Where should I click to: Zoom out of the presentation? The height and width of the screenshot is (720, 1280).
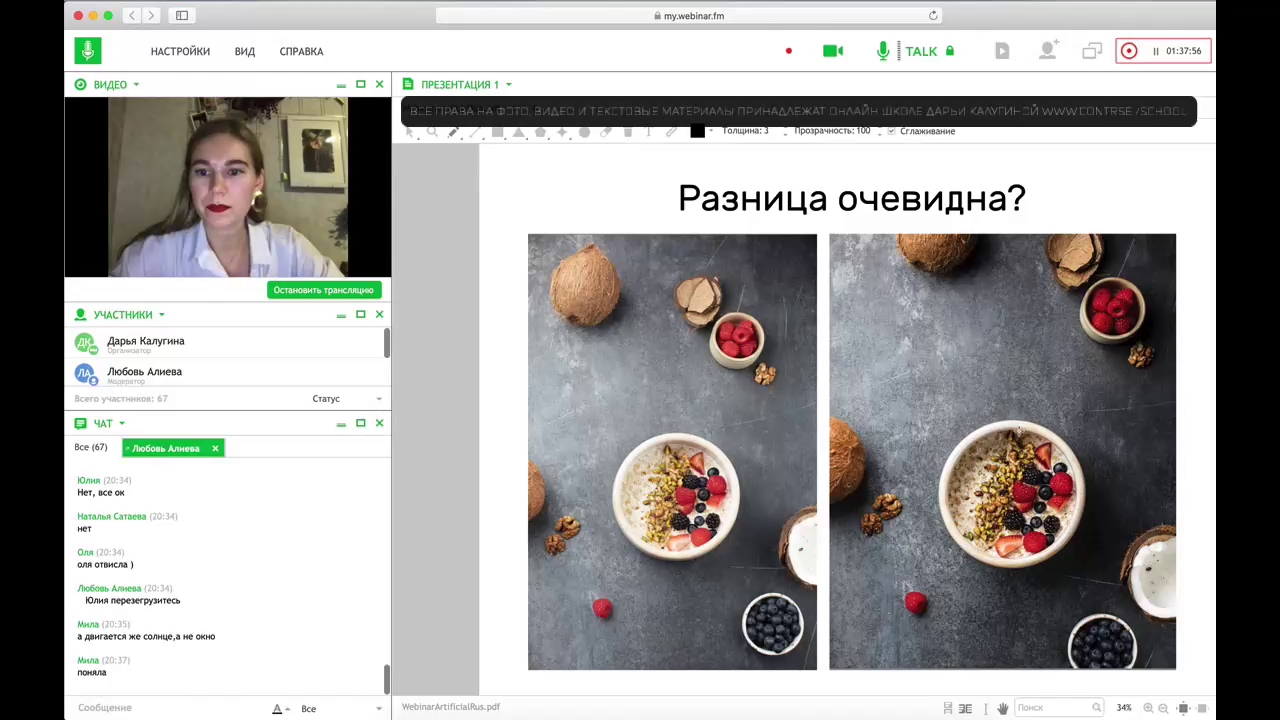[1163, 708]
